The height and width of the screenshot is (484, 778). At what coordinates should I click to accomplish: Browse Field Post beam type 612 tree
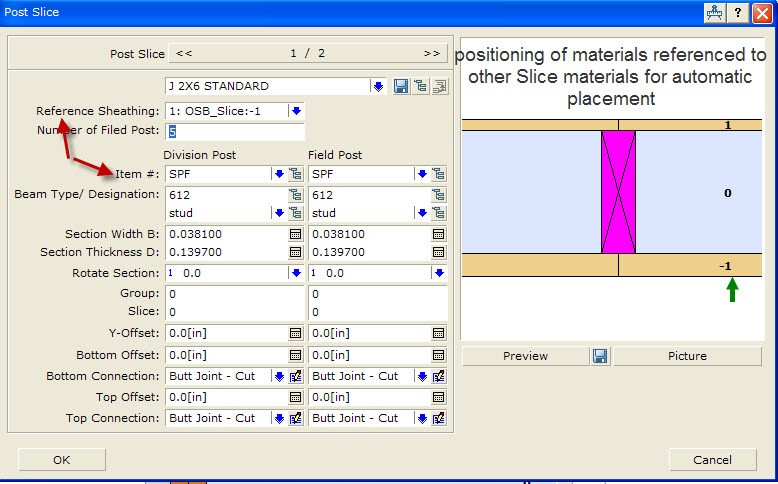point(439,195)
